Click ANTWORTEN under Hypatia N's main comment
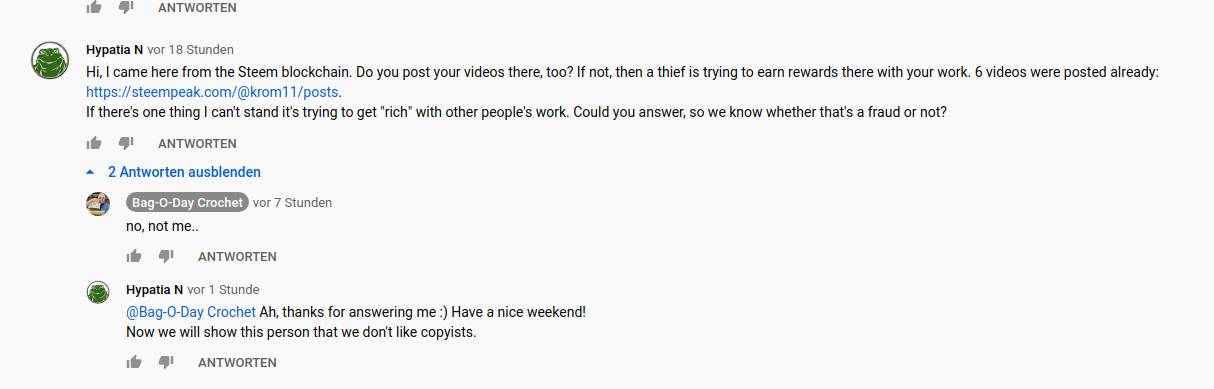Screen dimensions: 1214x389 [197, 144]
